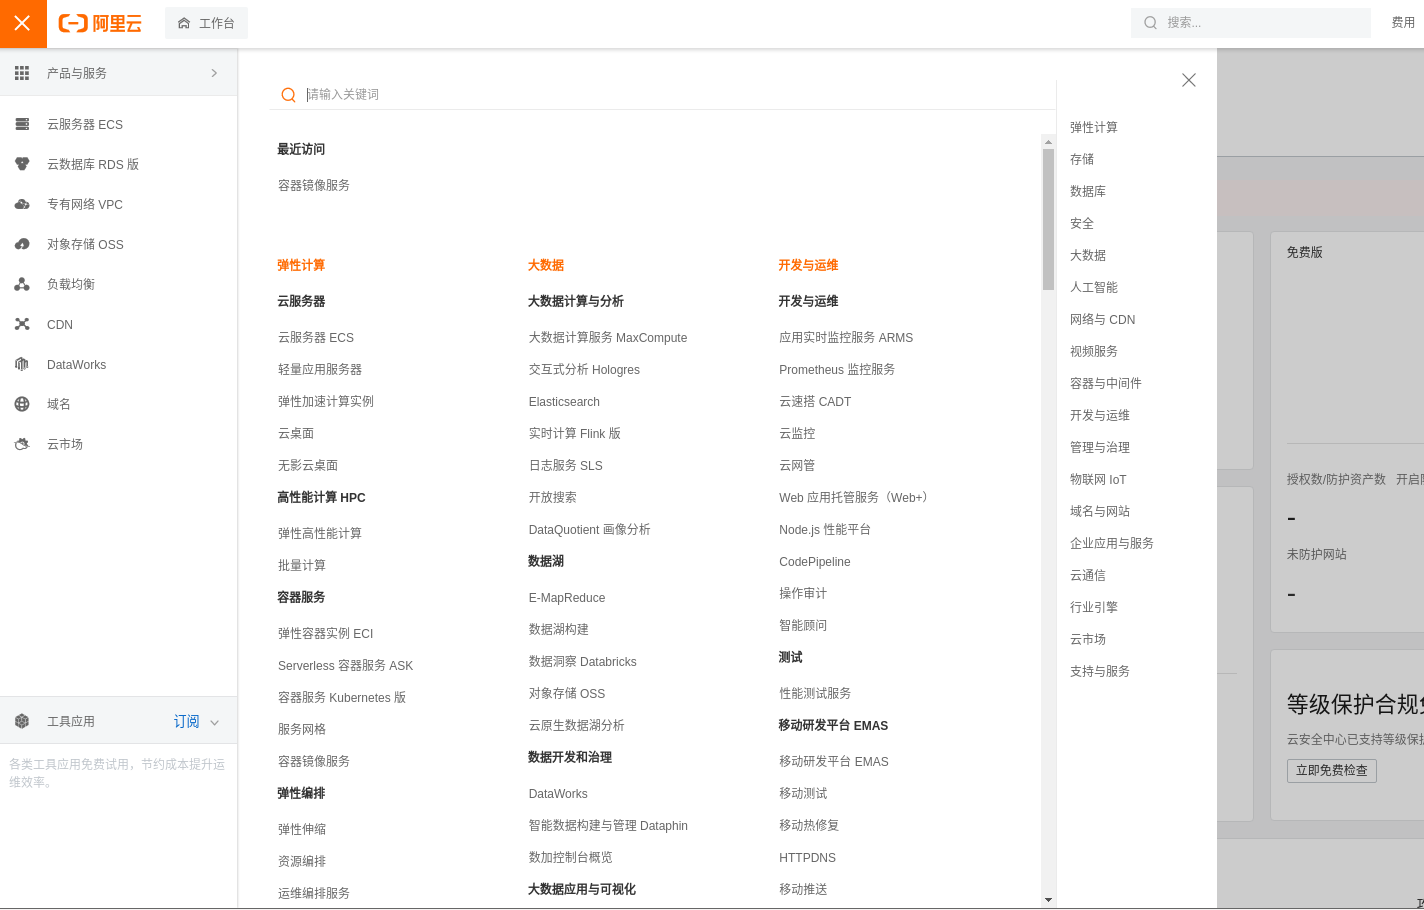The height and width of the screenshot is (910, 1424).
Task: Click the scrollbar down arrow
Action: click(1048, 900)
